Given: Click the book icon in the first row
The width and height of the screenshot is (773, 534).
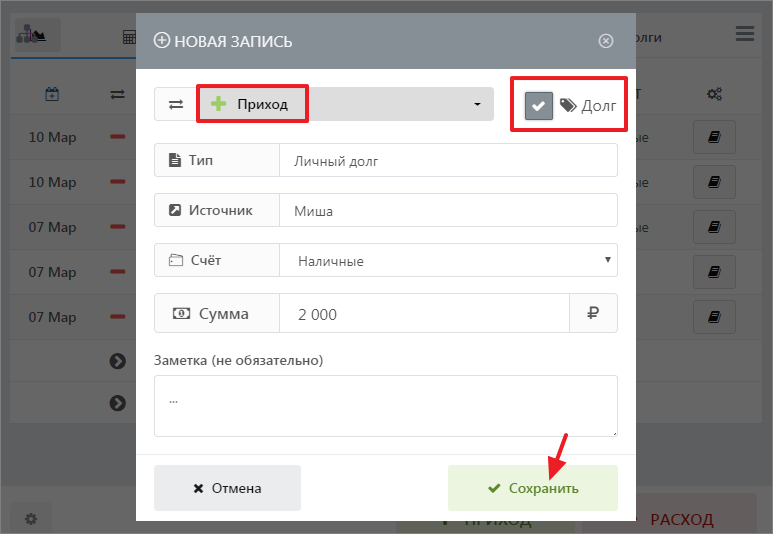Looking at the screenshot, I should tap(714, 137).
